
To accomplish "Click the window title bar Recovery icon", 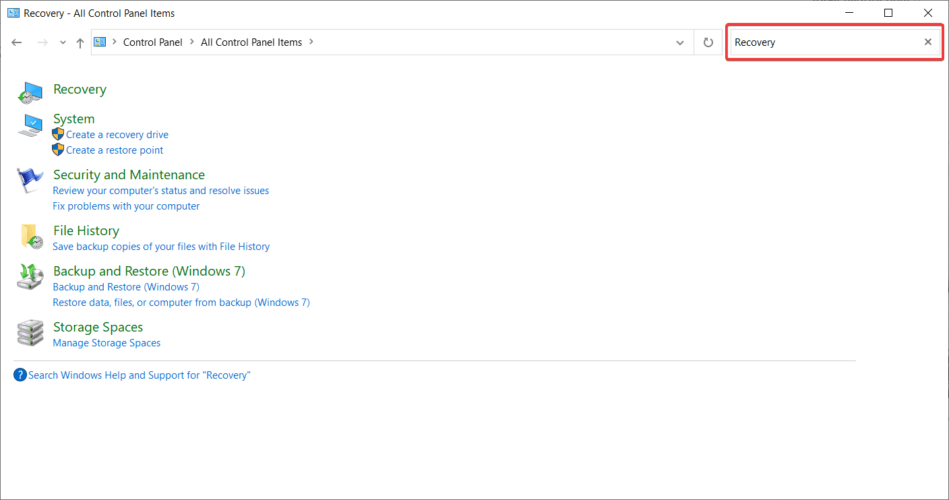I will [13, 13].
